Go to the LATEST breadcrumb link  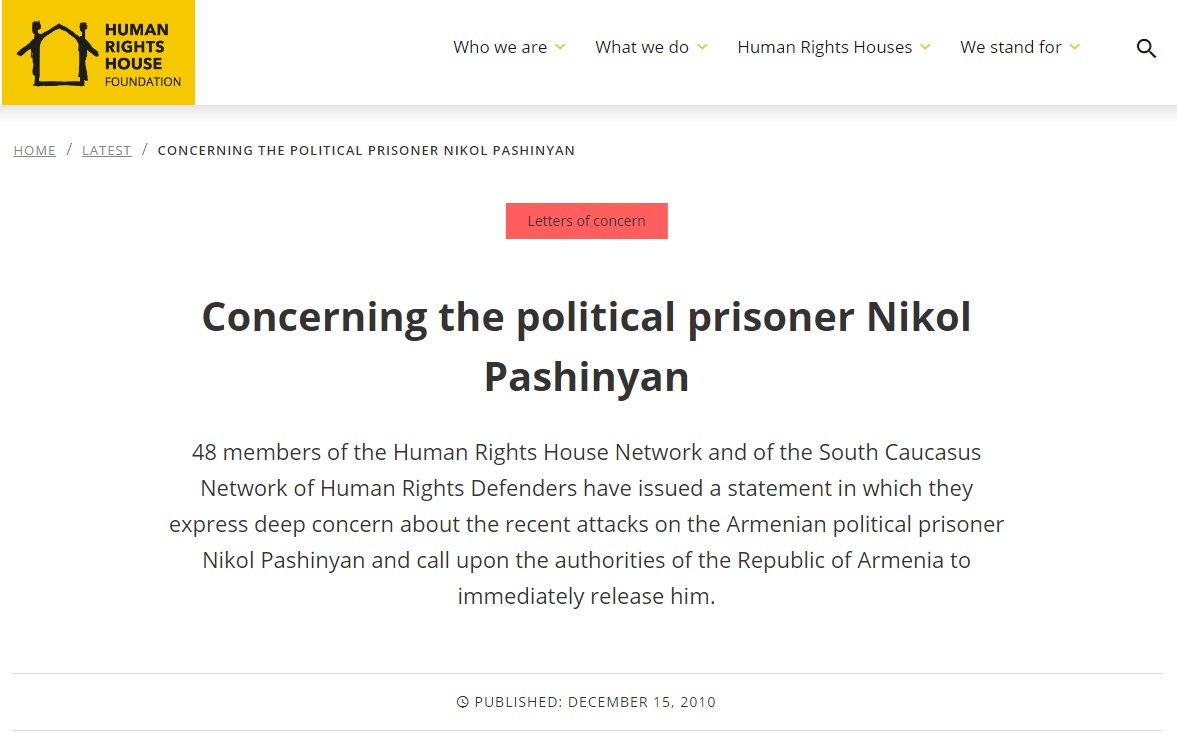click(107, 150)
